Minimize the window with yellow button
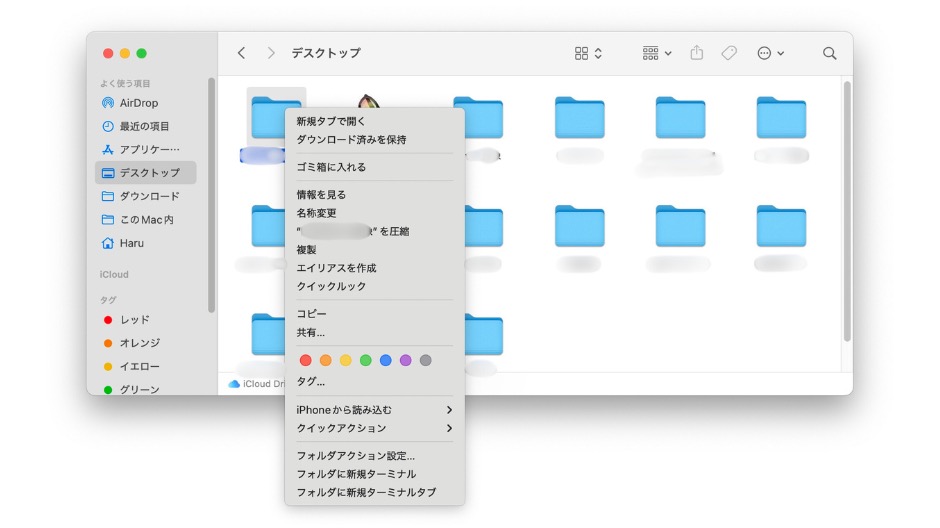 click(x=125, y=53)
